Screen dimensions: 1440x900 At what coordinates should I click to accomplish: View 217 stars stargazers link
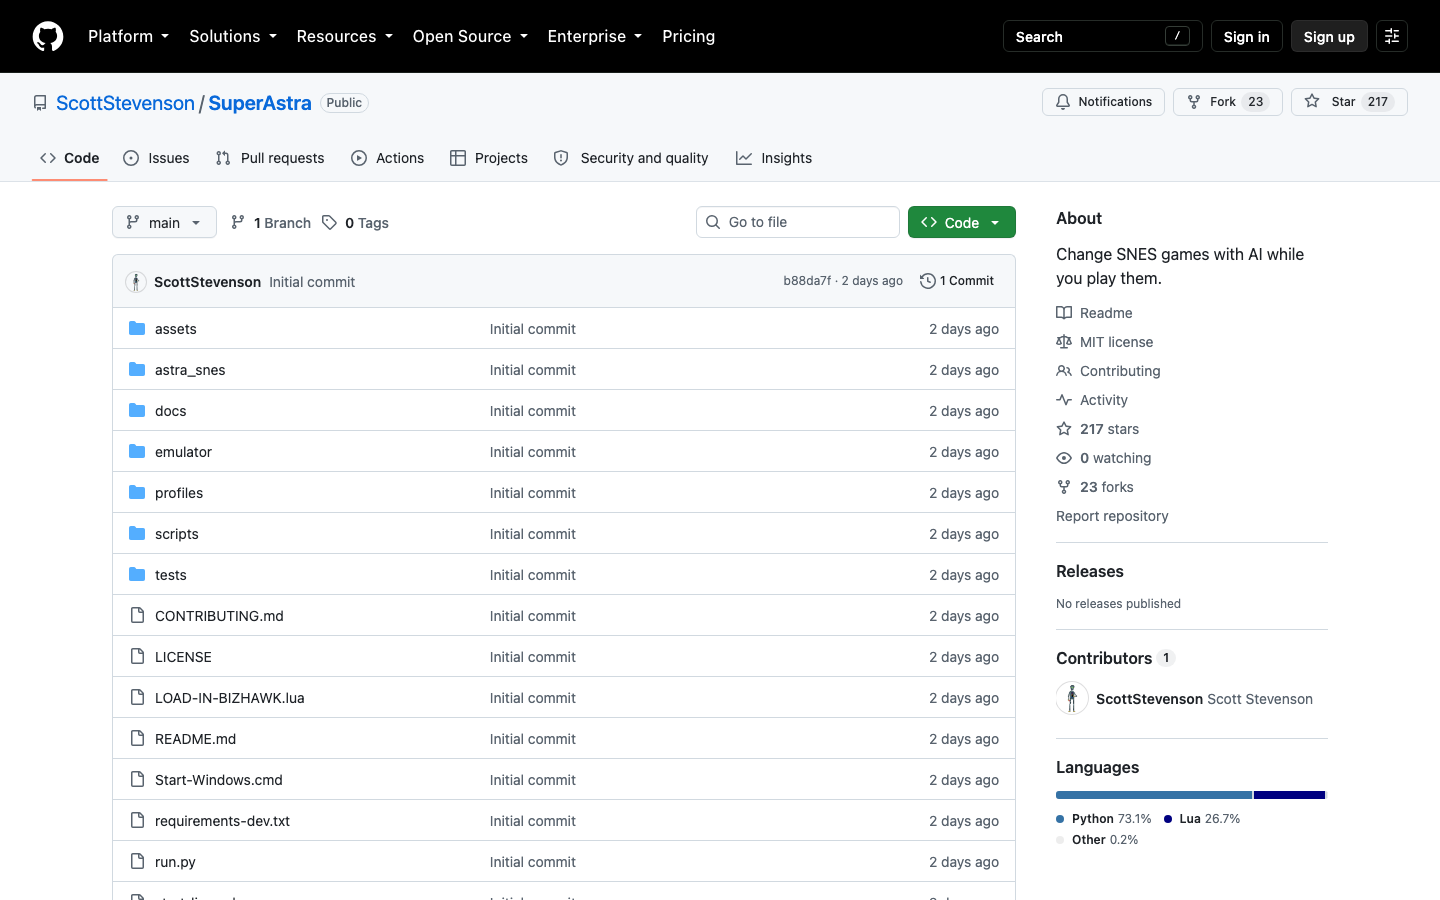pyautogui.click(x=1097, y=429)
